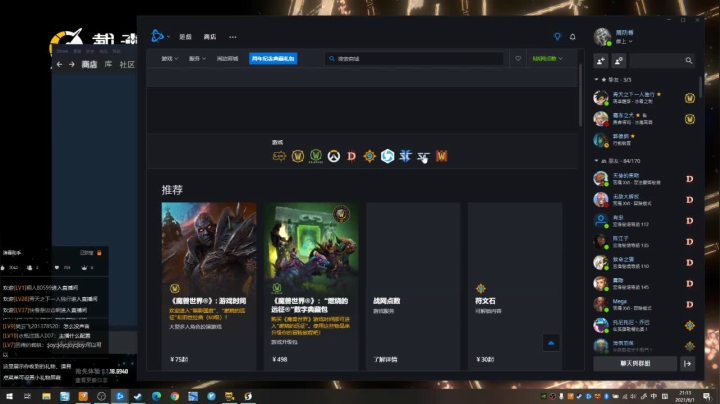Select the first favorite friend playing WoW
The width and height of the screenshot is (720, 404).
(x=644, y=98)
